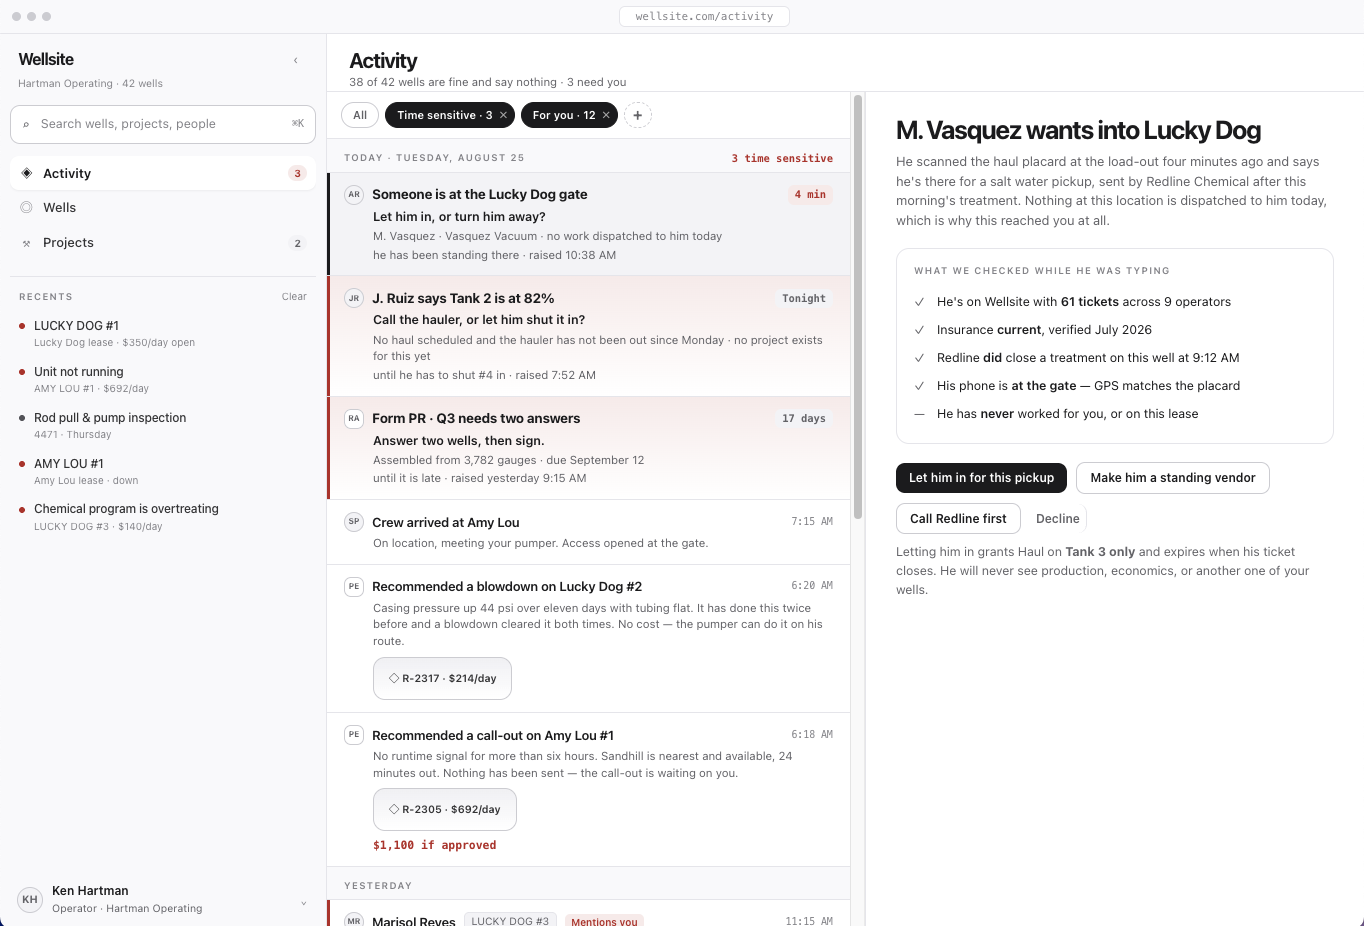This screenshot has width=1364, height=926.
Task: Click the Tonight deadline badge
Action: pos(804,298)
